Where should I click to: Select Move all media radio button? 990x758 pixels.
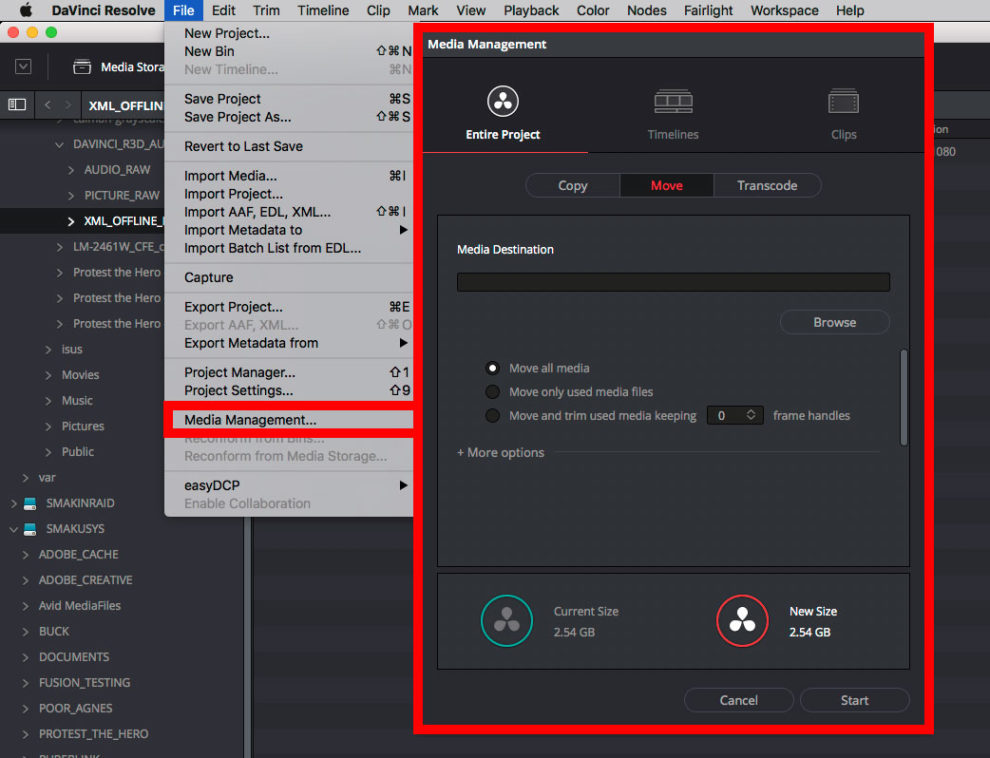click(x=492, y=368)
